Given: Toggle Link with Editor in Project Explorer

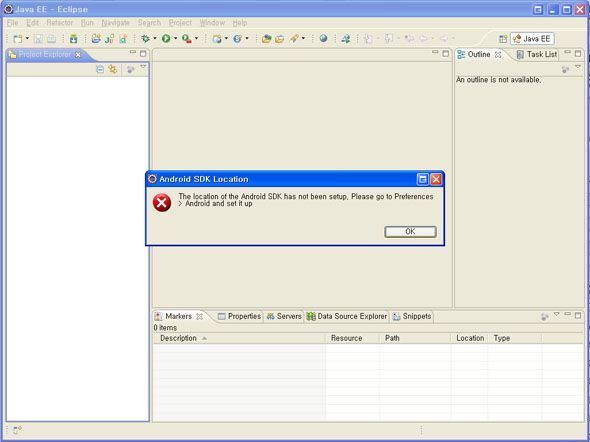Looking at the screenshot, I should (113, 69).
